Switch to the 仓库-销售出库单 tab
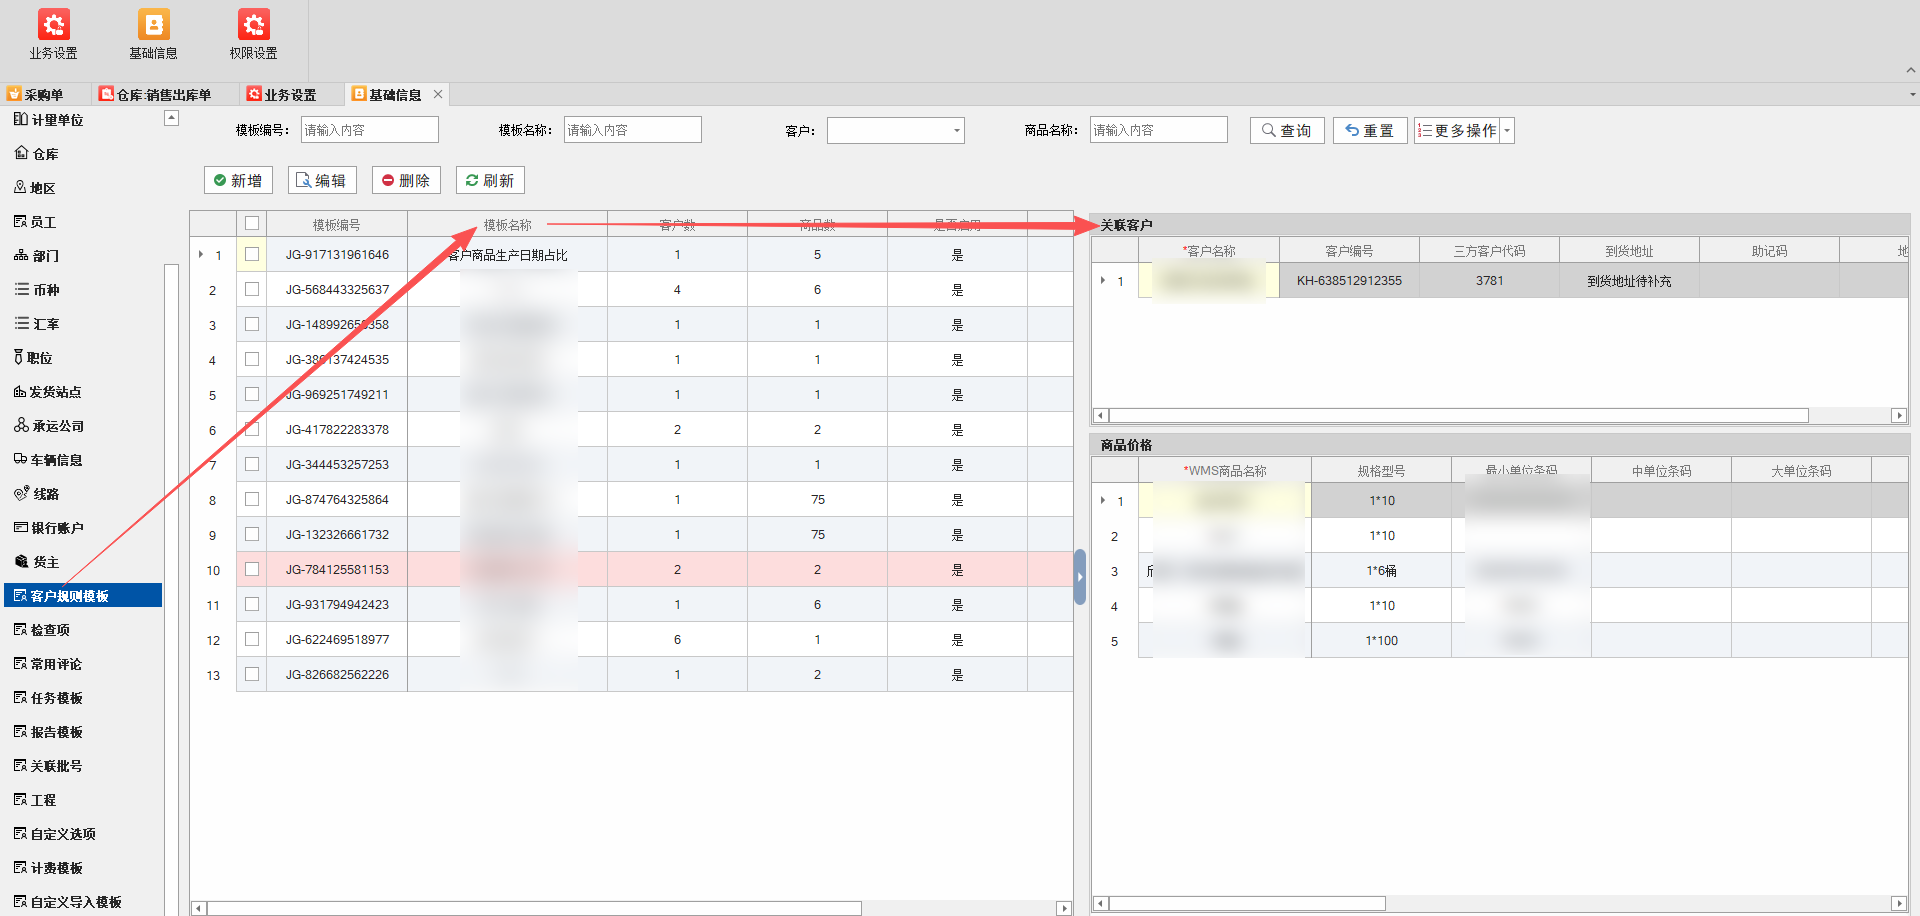 (x=163, y=95)
